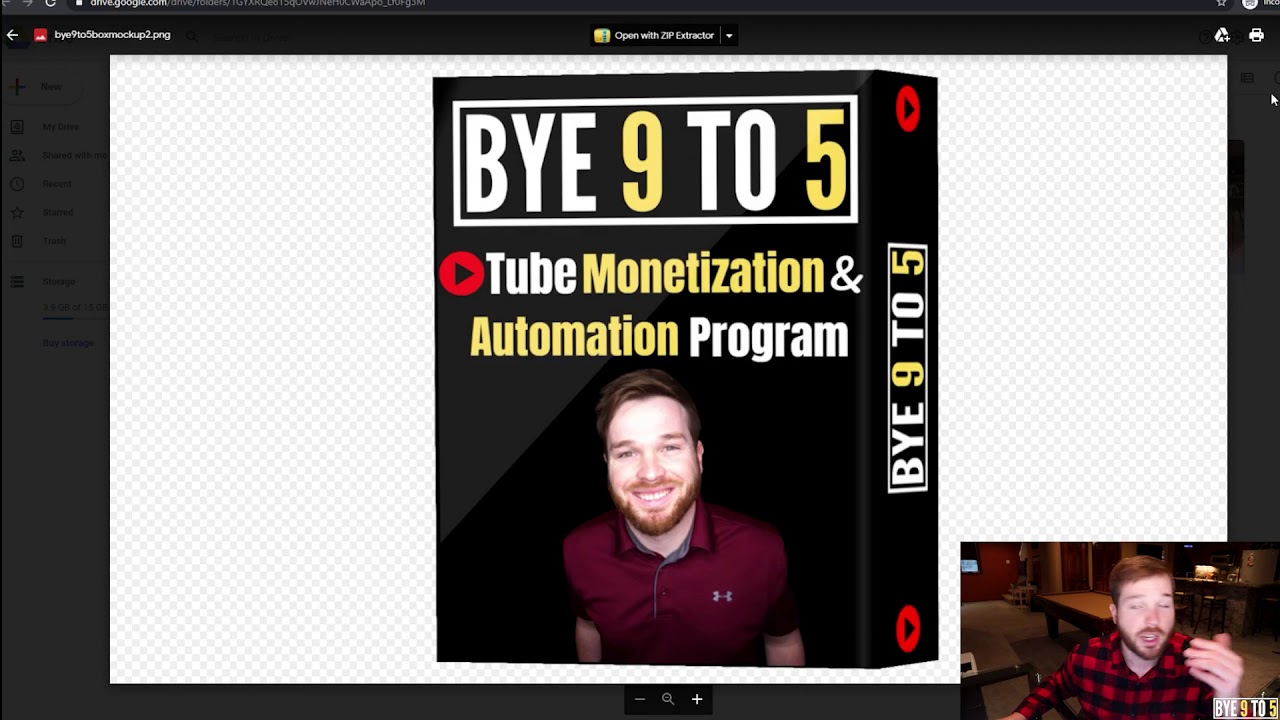Image resolution: width=1280 pixels, height=720 pixels.
Task: Click the red image file type icon
Action: pyautogui.click(x=40, y=35)
